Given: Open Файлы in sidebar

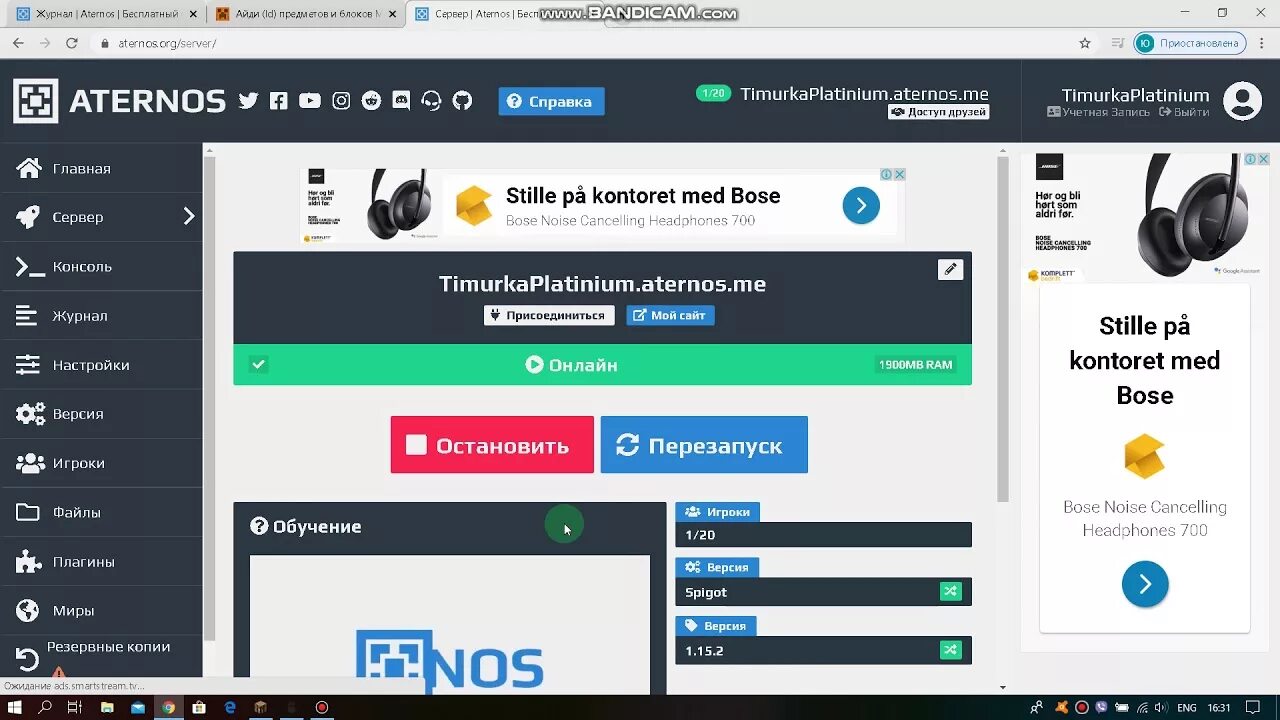Looking at the screenshot, I should 101,512.
